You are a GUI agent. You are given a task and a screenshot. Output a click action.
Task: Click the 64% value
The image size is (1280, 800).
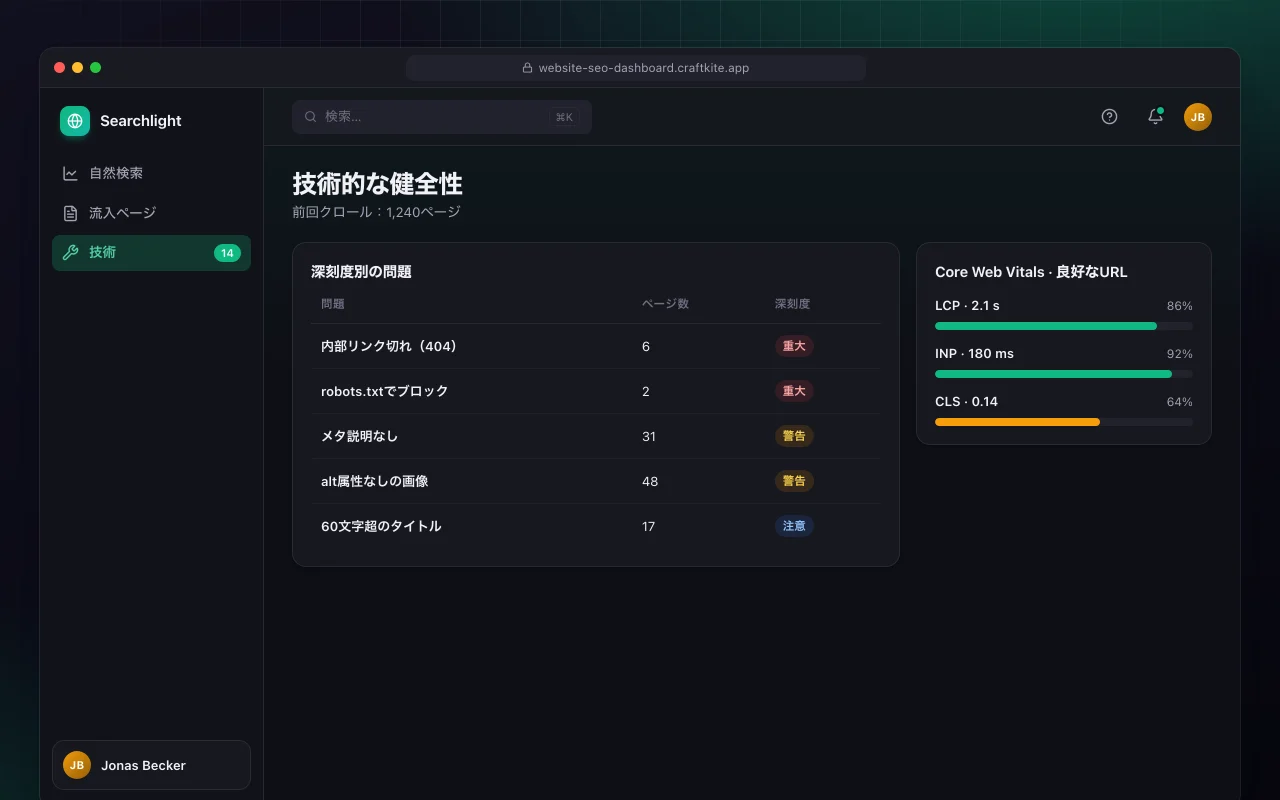[x=1179, y=402]
